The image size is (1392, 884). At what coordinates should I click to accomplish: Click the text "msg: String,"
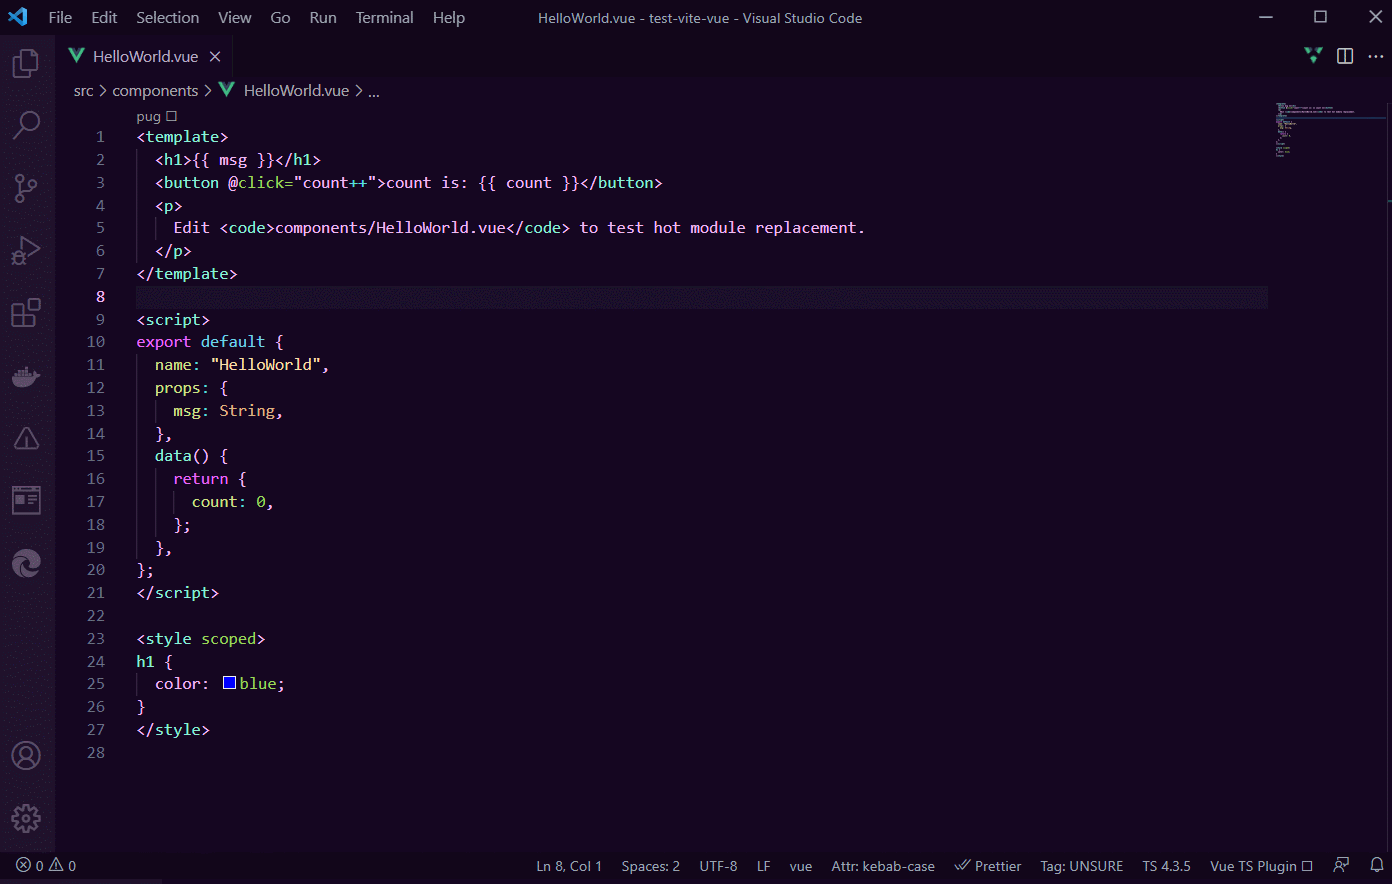tap(228, 411)
